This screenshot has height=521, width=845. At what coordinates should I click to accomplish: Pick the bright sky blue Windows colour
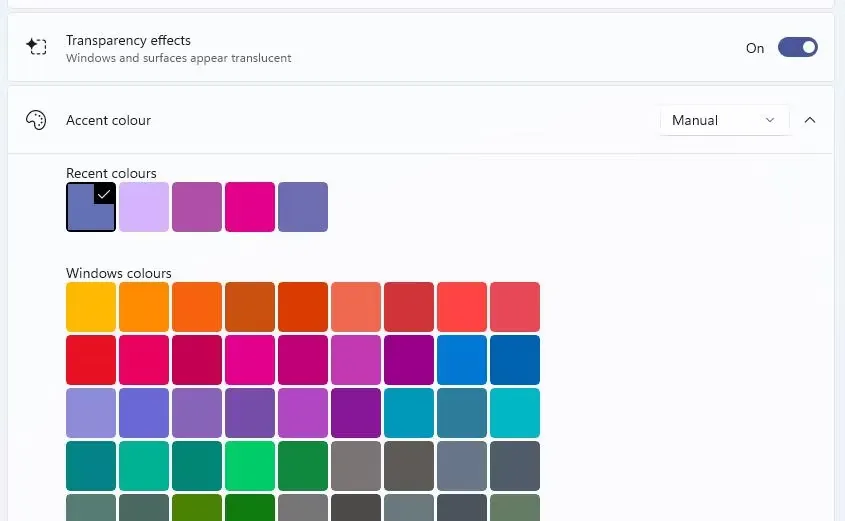(462, 360)
